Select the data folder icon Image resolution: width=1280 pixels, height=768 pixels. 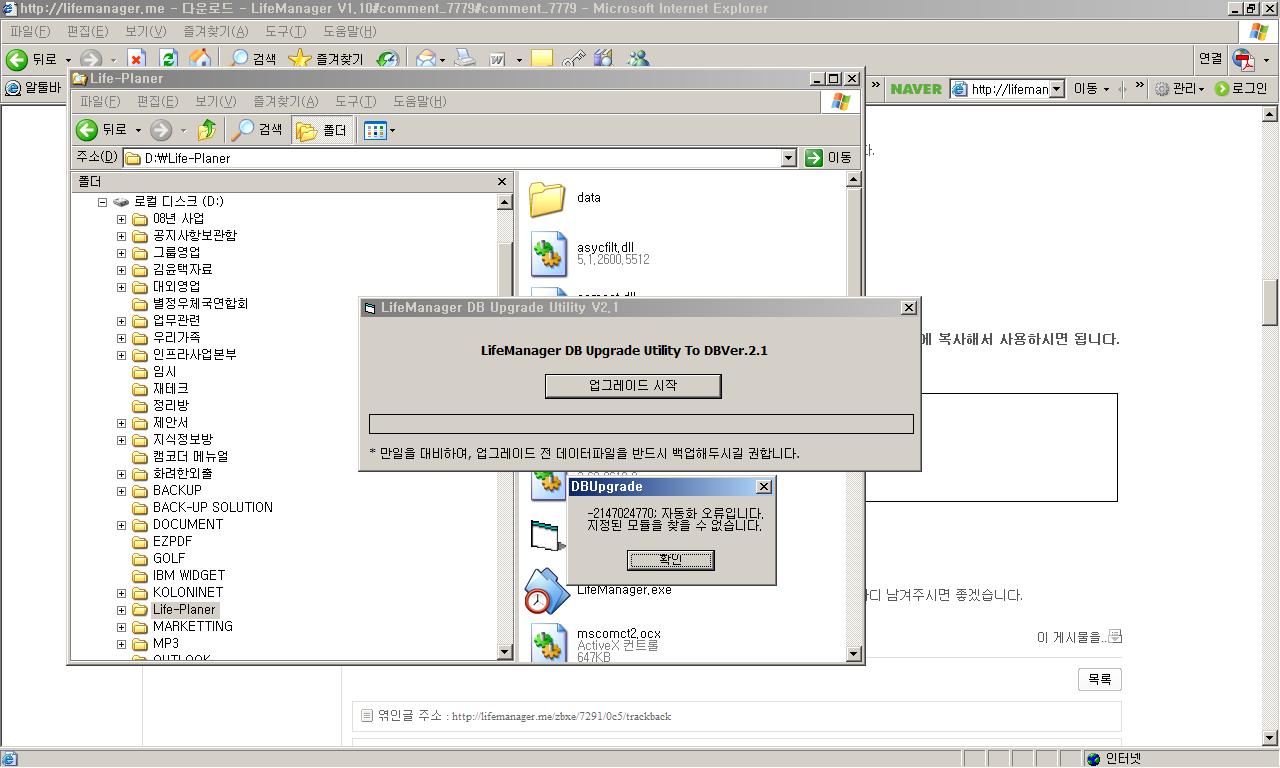pyautogui.click(x=547, y=198)
